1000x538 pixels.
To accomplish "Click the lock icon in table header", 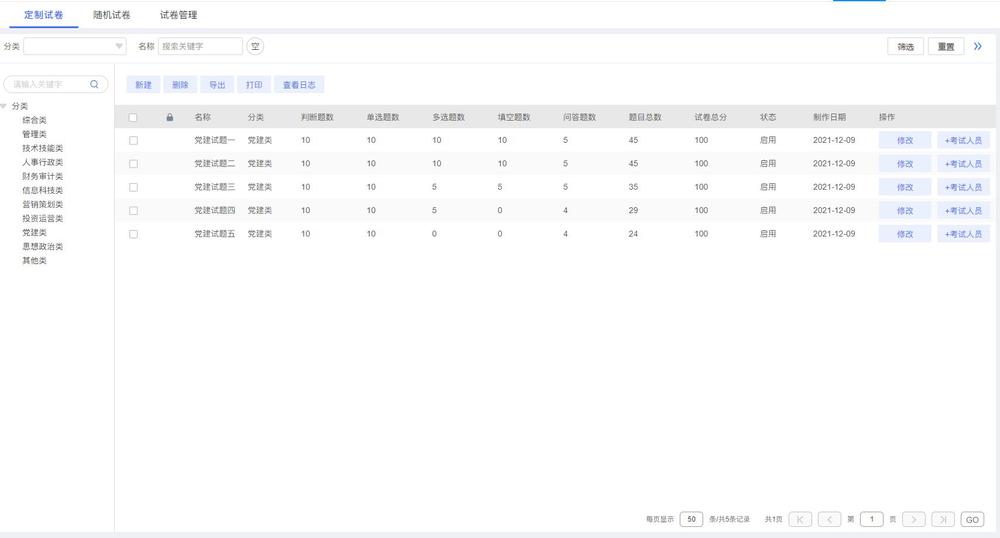I will click(x=169, y=117).
